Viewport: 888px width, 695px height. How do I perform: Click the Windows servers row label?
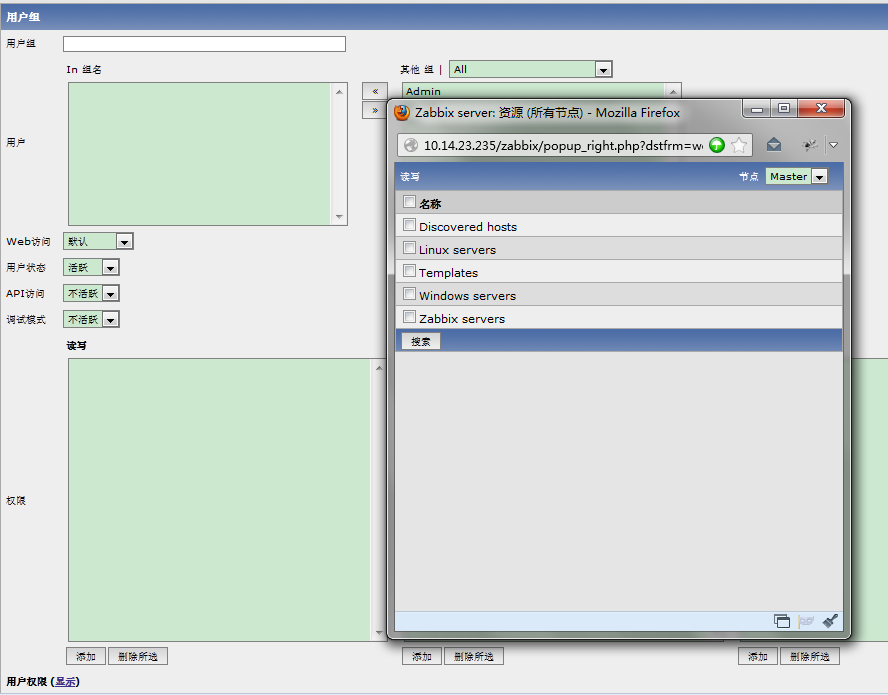click(x=468, y=296)
